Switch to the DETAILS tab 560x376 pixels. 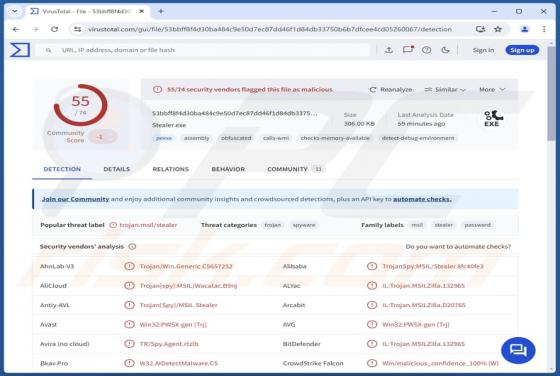pyautogui.click(x=117, y=169)
